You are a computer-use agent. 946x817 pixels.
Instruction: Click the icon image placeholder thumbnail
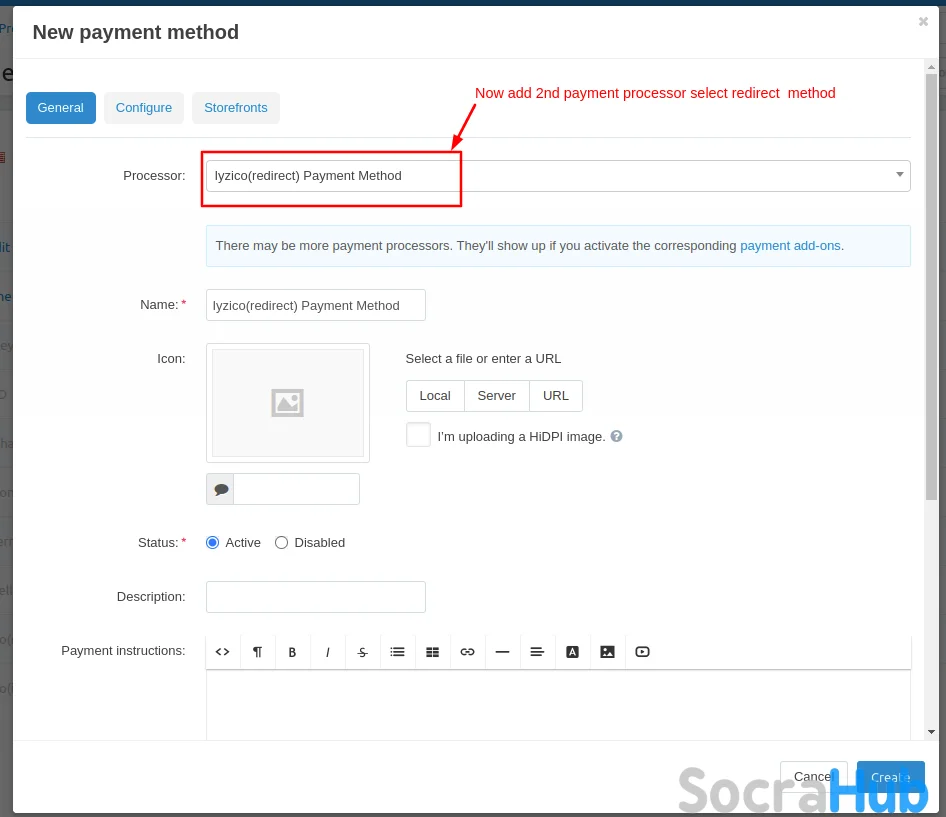(x=288, y=403)
